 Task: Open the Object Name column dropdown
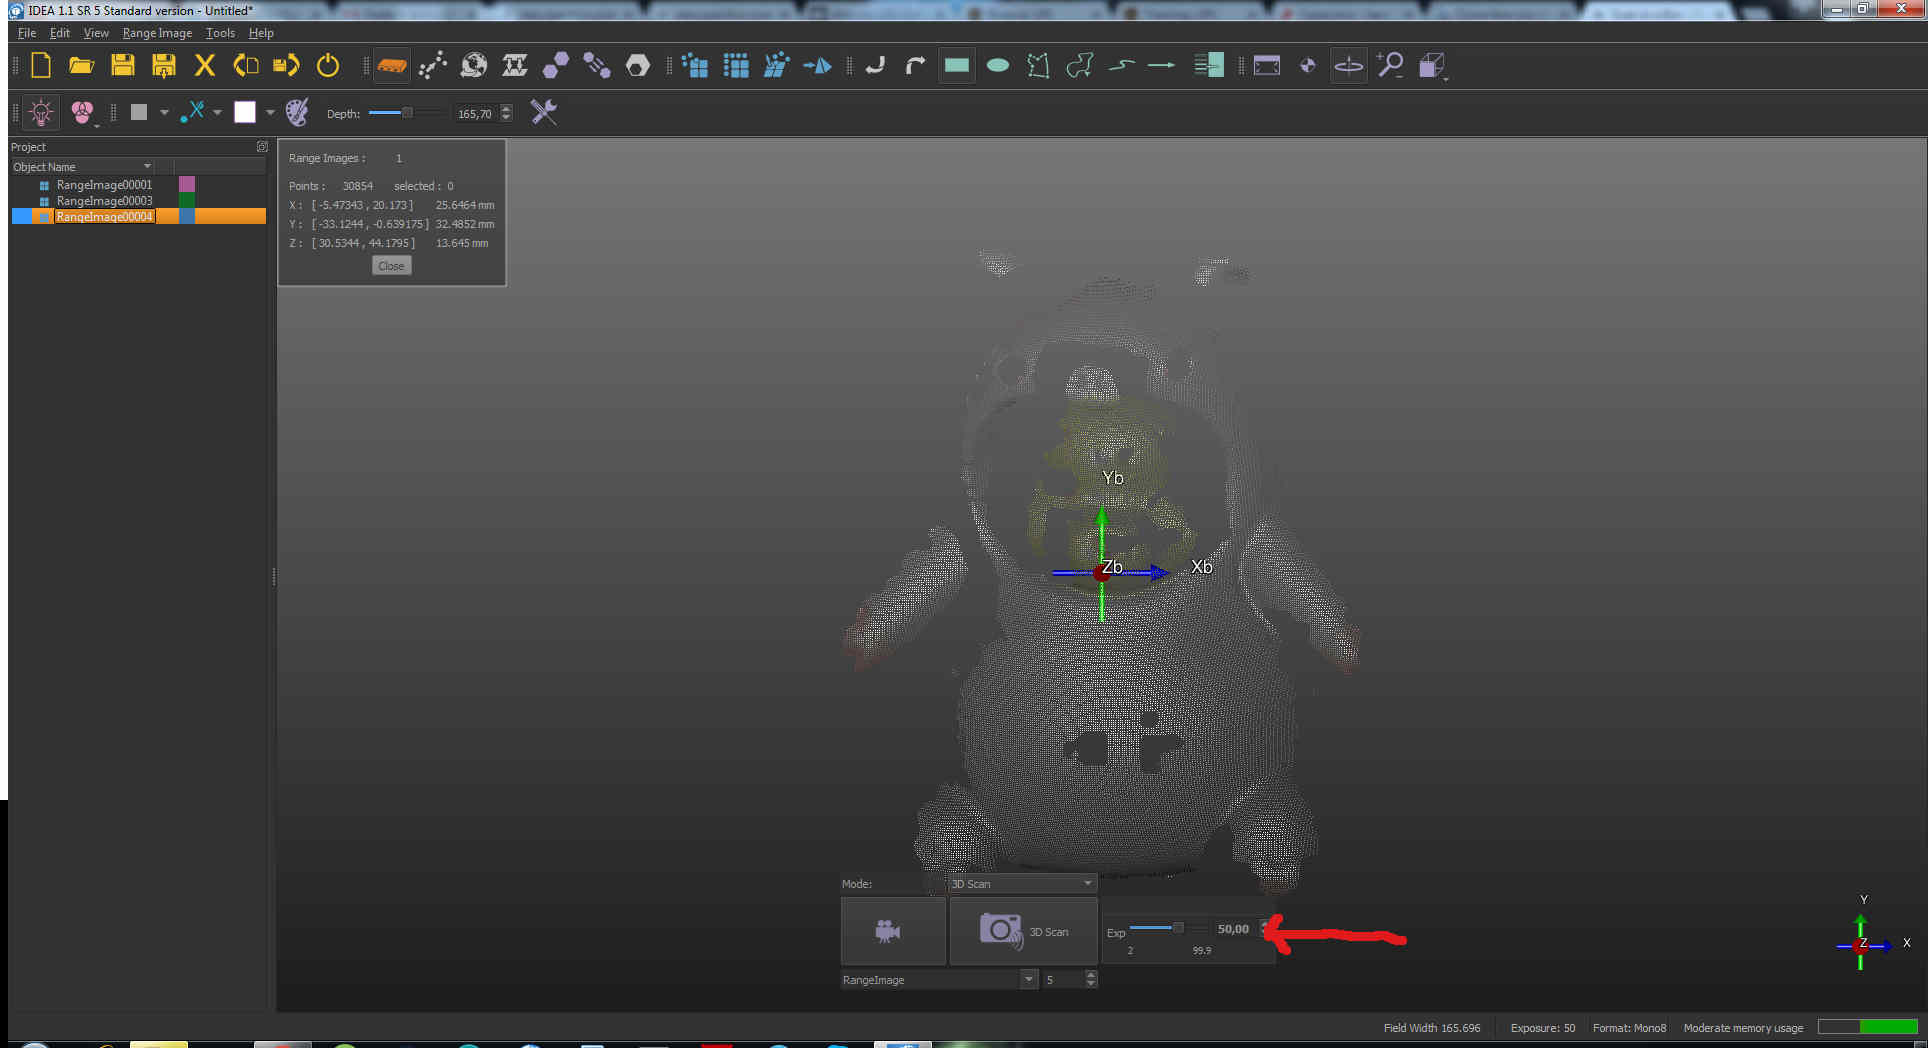click(147, 167)
